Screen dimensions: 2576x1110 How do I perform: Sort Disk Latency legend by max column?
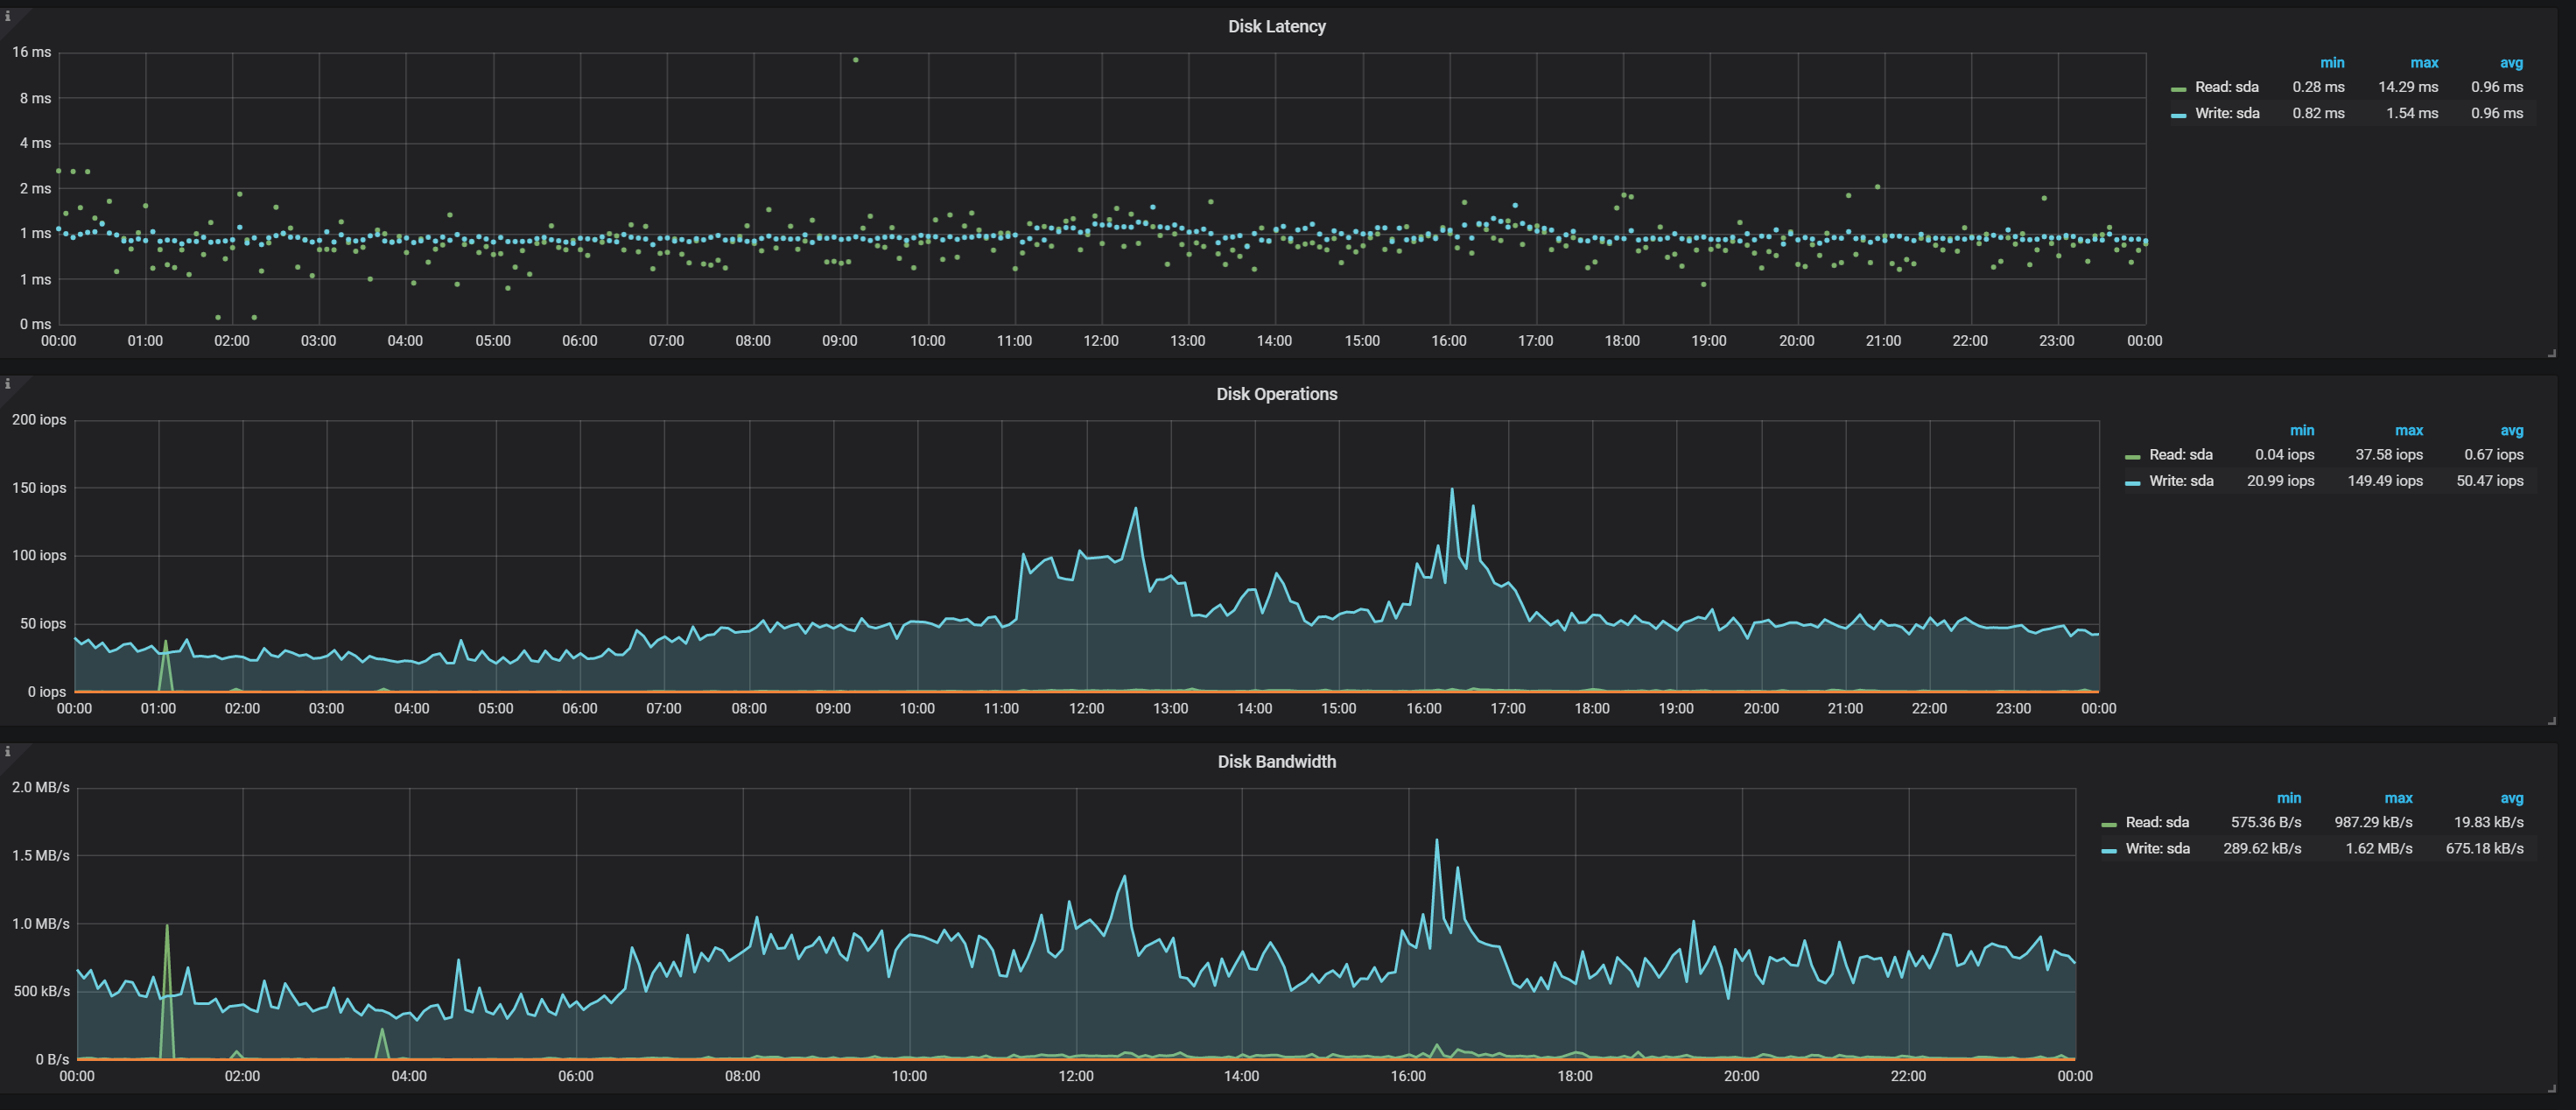tap(2423, 63)
